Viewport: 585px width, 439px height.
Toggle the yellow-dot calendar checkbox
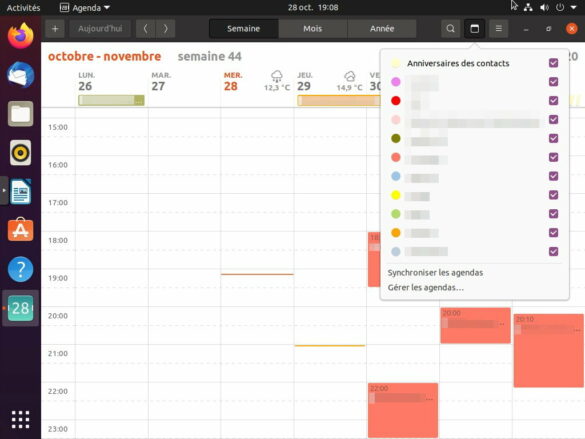(x=553, y=195)
